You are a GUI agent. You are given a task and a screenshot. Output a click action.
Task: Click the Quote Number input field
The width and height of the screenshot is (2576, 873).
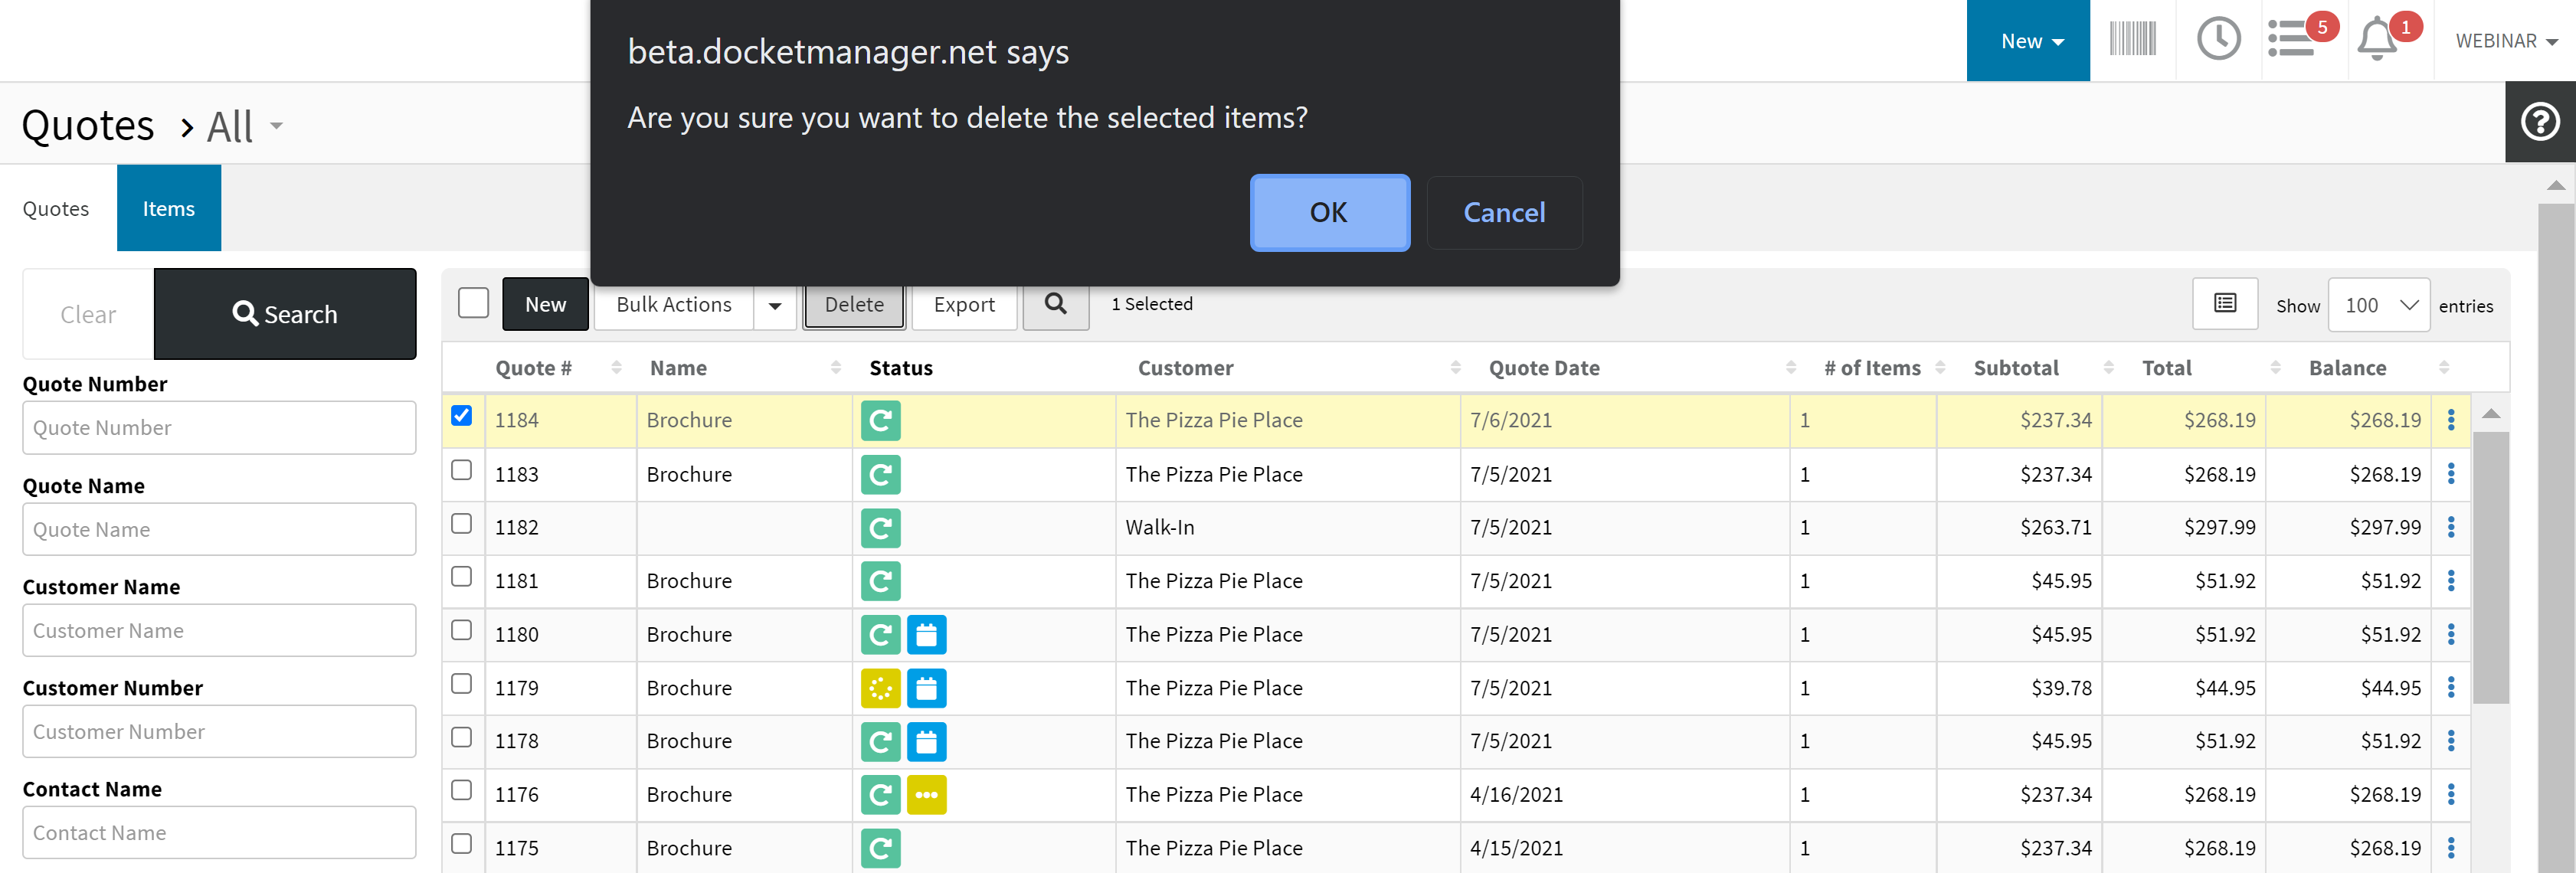click(219, 428)
